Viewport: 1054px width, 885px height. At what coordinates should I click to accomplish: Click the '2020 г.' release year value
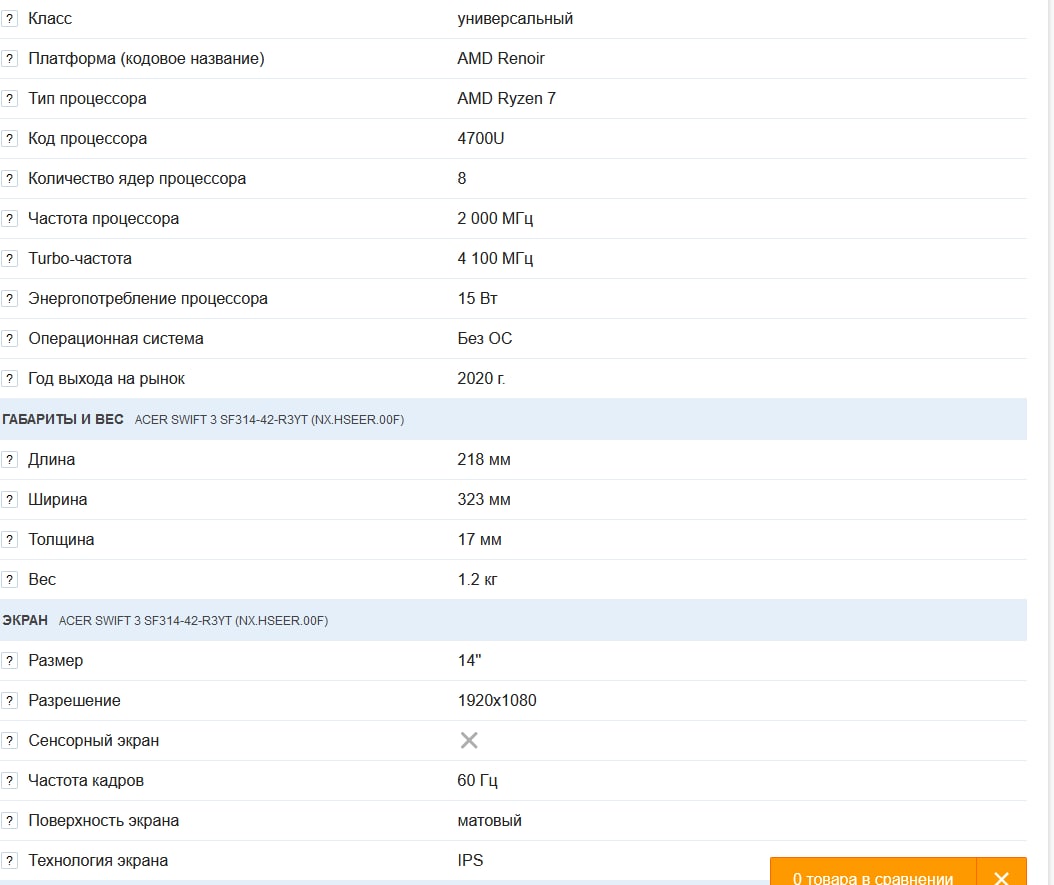tap(481, 378)
